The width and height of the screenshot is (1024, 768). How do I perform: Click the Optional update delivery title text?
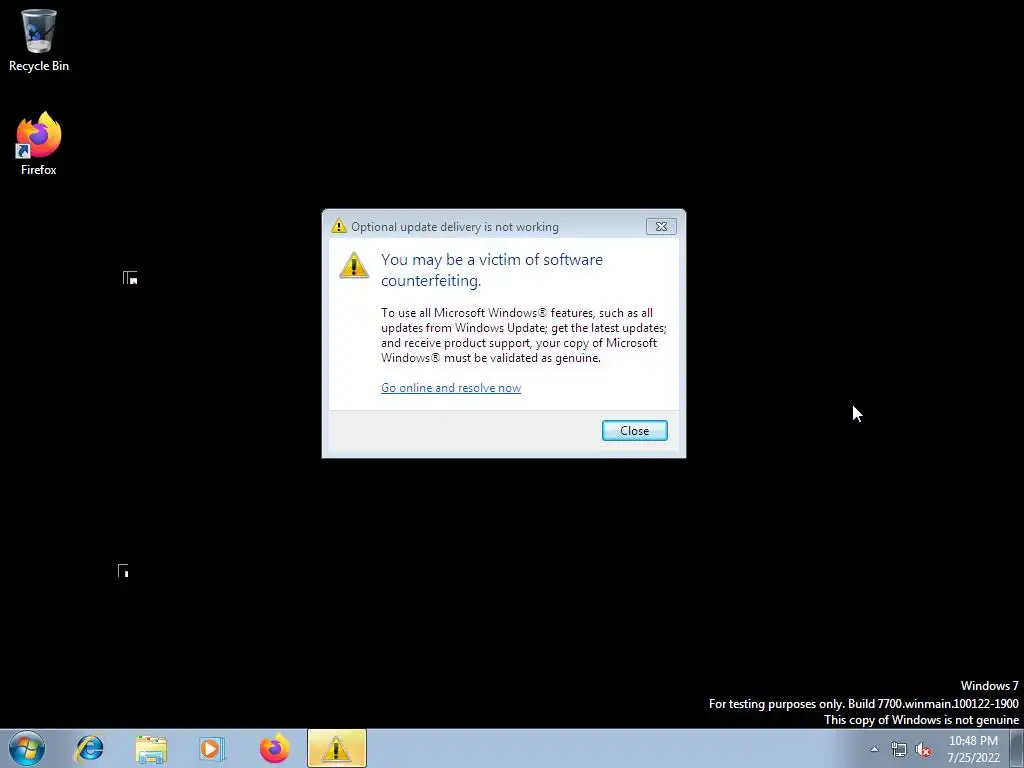pyautogui.click(x=455, y=227)
